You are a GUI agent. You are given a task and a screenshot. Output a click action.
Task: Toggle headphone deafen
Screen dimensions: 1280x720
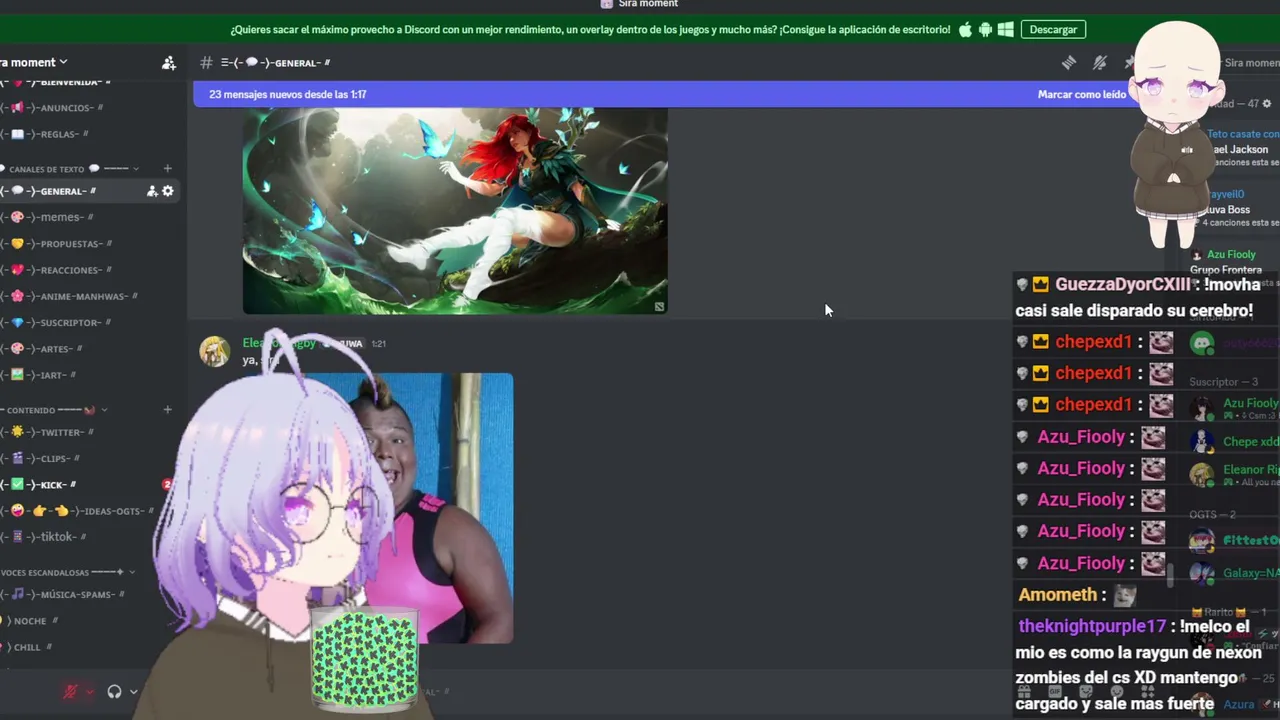(114, 691)
